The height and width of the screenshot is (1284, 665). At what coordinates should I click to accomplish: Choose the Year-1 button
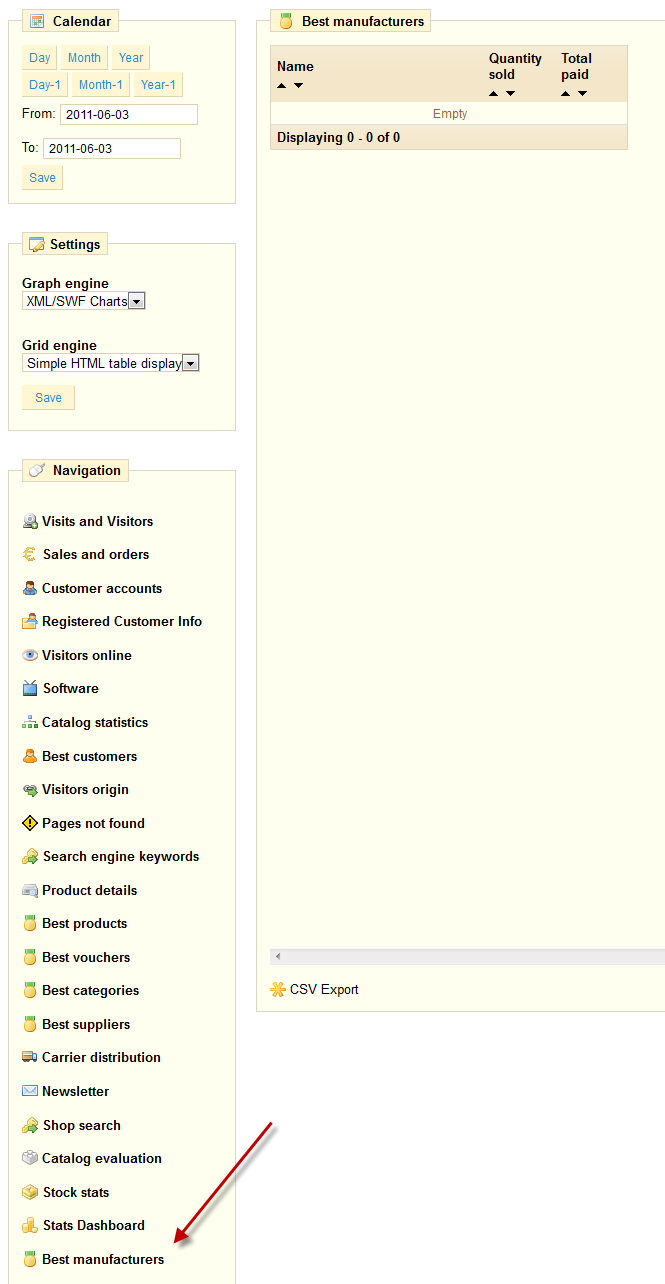(x=159, y=85)
